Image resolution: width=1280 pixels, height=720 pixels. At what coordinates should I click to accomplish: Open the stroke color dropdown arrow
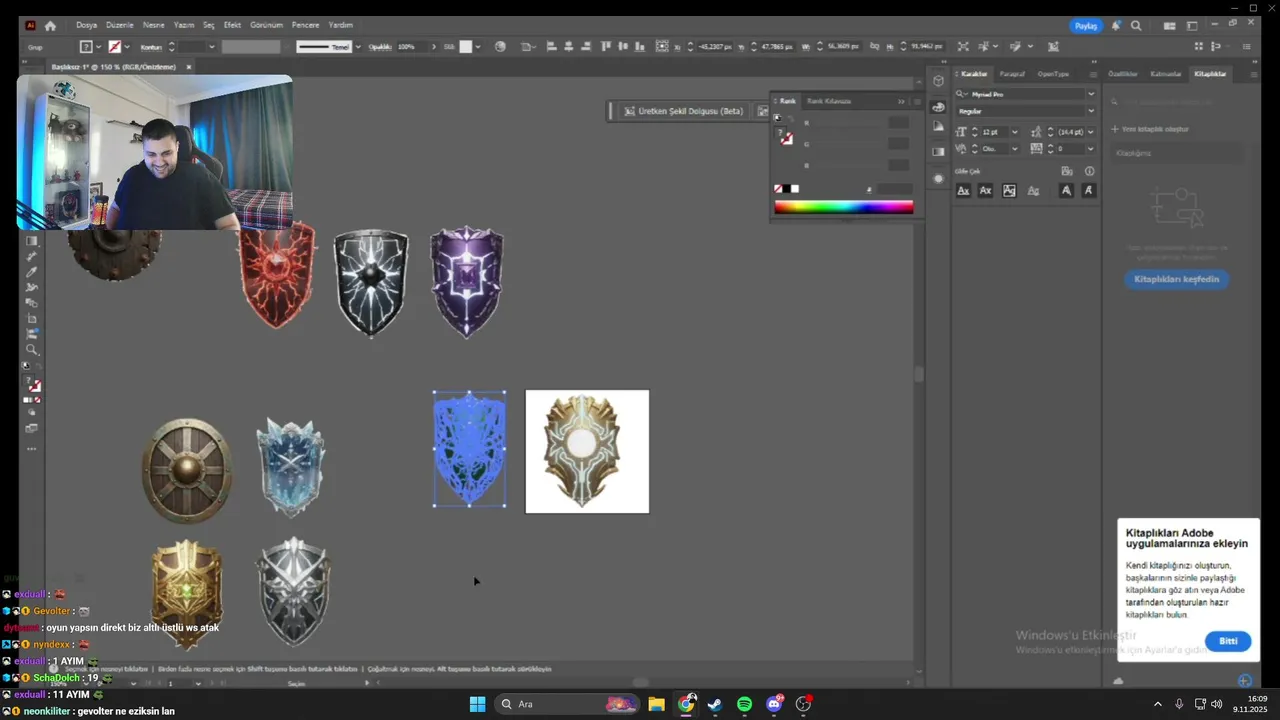tap(127, 46)
